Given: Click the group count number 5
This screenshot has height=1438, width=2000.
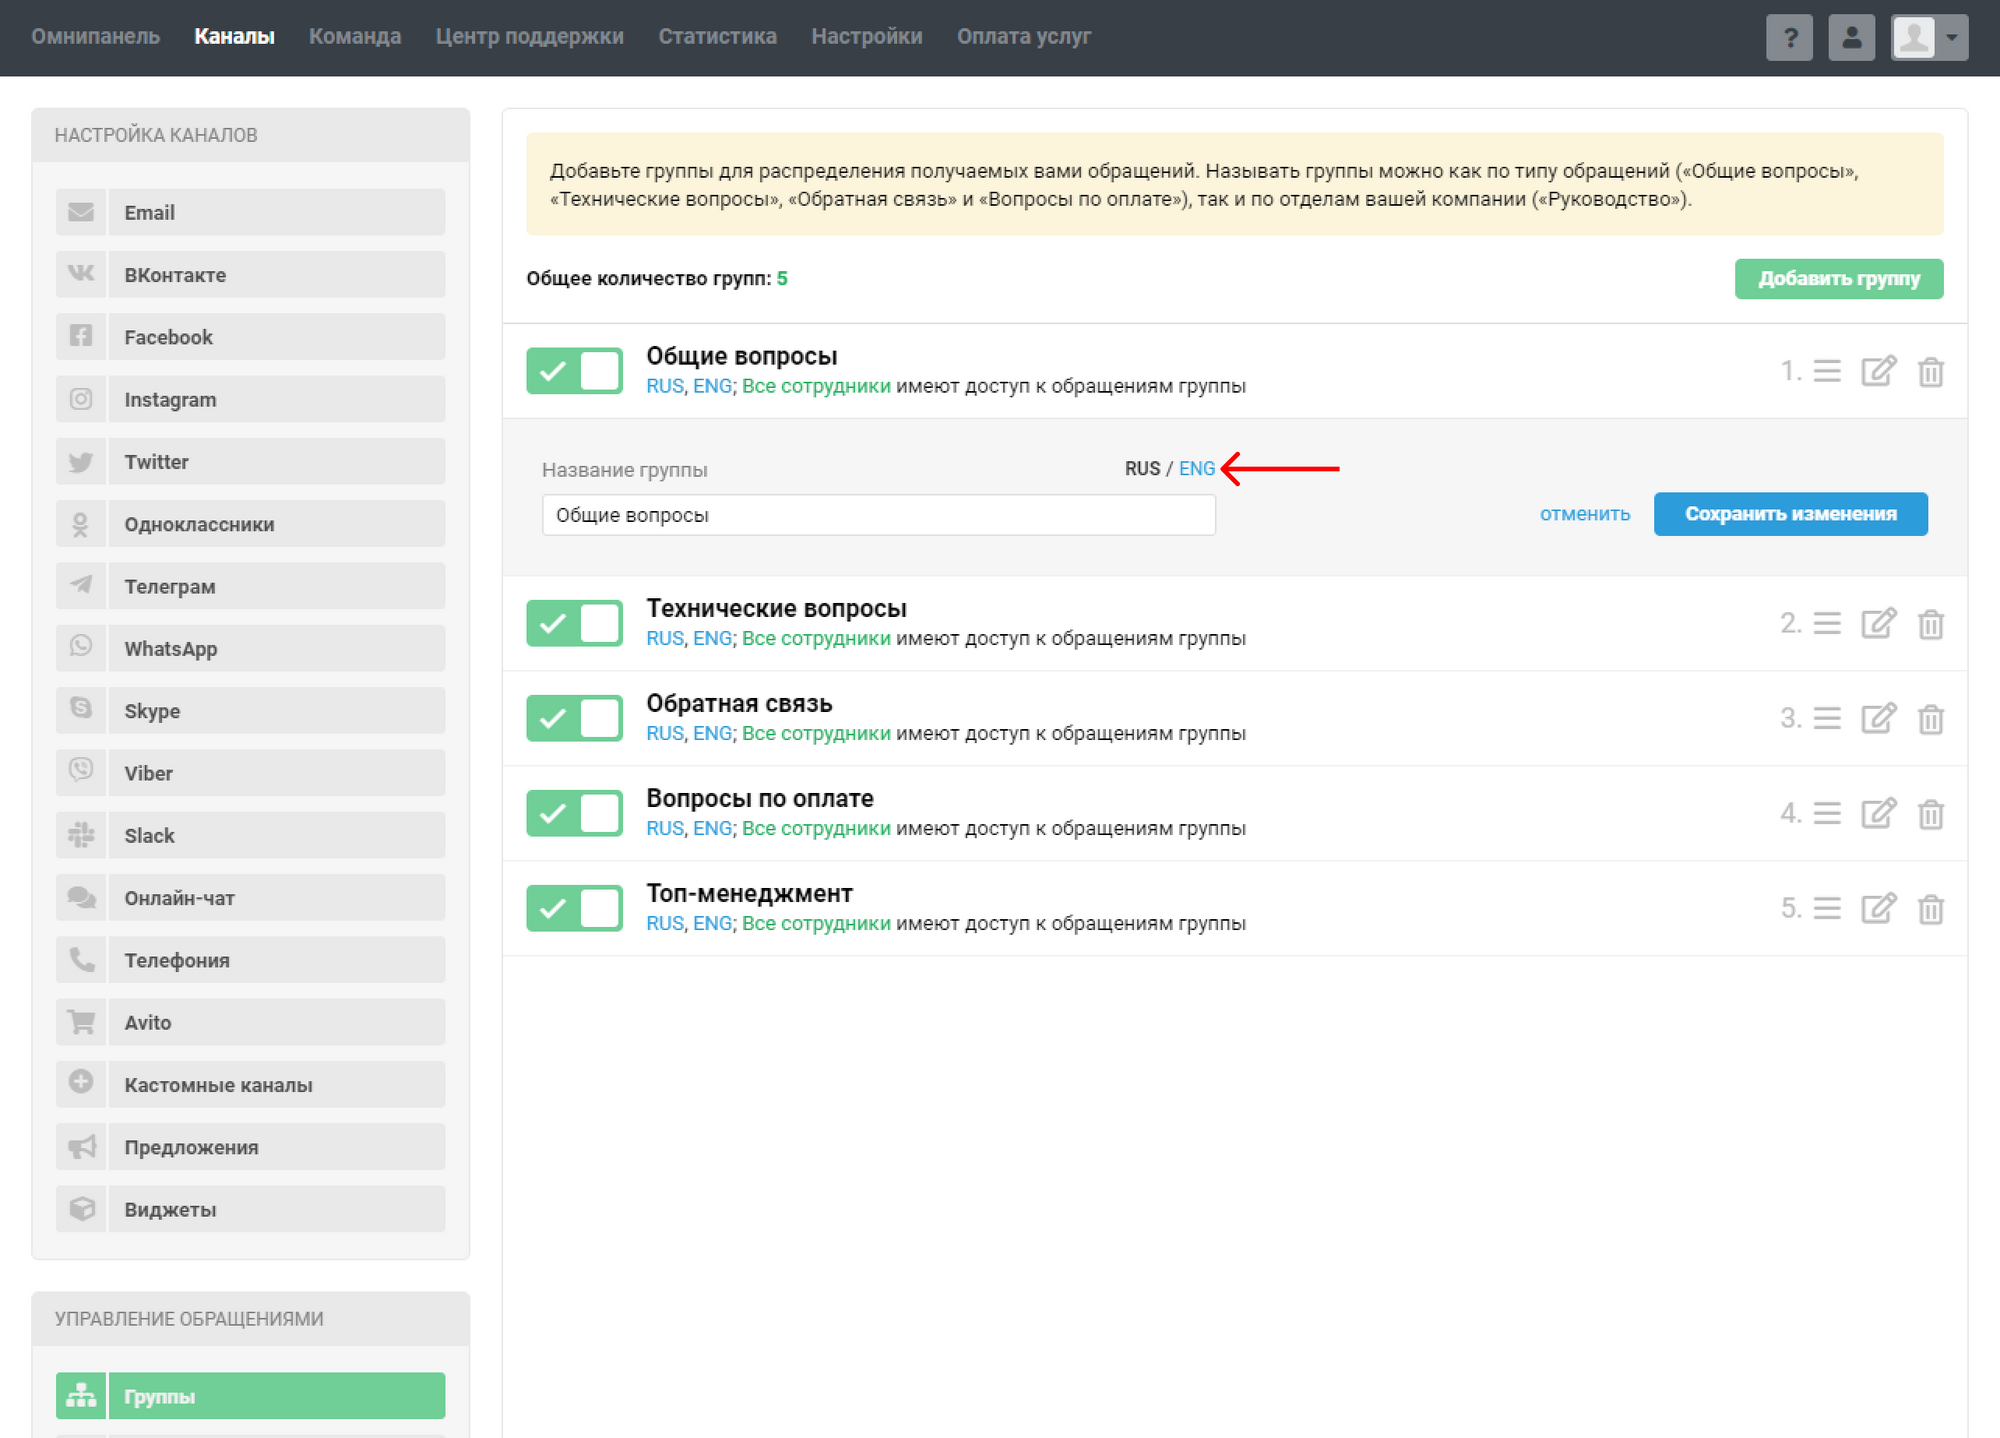Looking at the screenshot, I should pyautogui.click(x=782, y=279).
